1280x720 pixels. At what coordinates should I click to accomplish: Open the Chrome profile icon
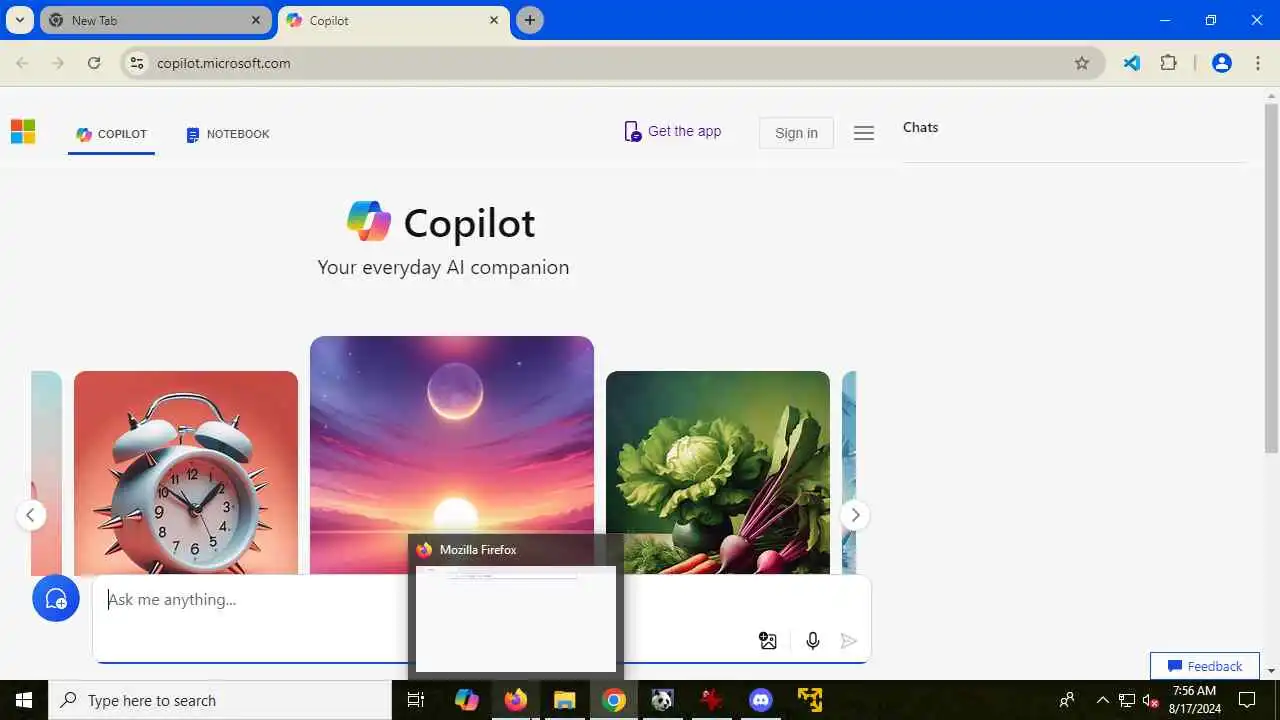(x=1222, y=63)
